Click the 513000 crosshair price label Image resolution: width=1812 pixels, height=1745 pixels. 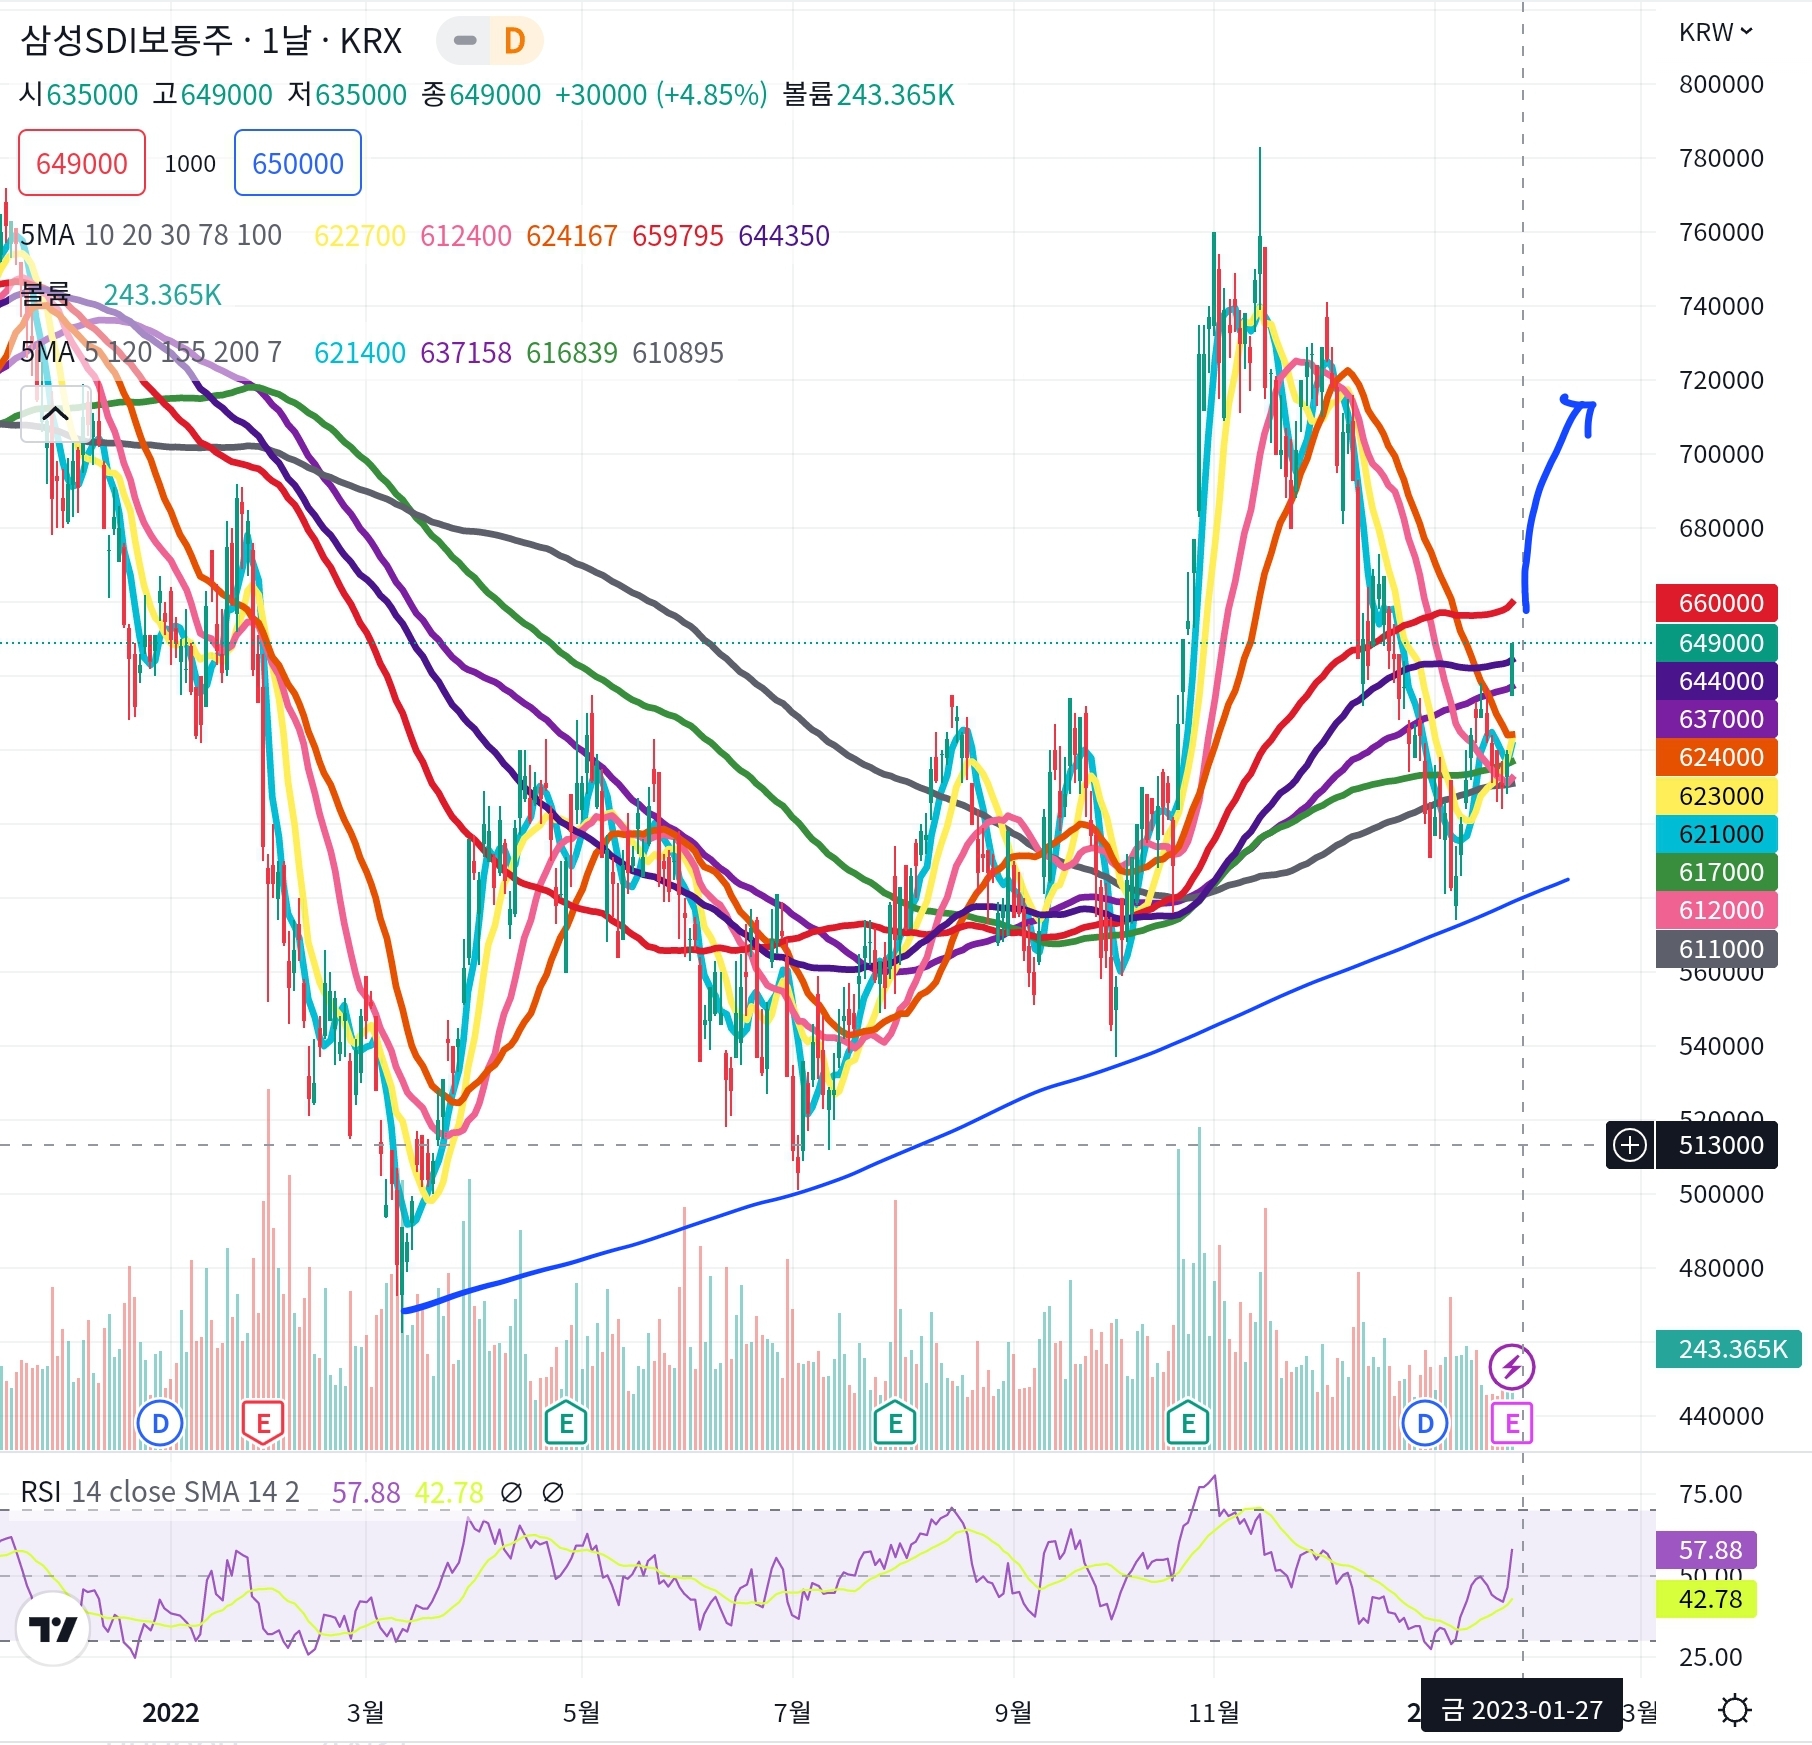[1717, 1145]
